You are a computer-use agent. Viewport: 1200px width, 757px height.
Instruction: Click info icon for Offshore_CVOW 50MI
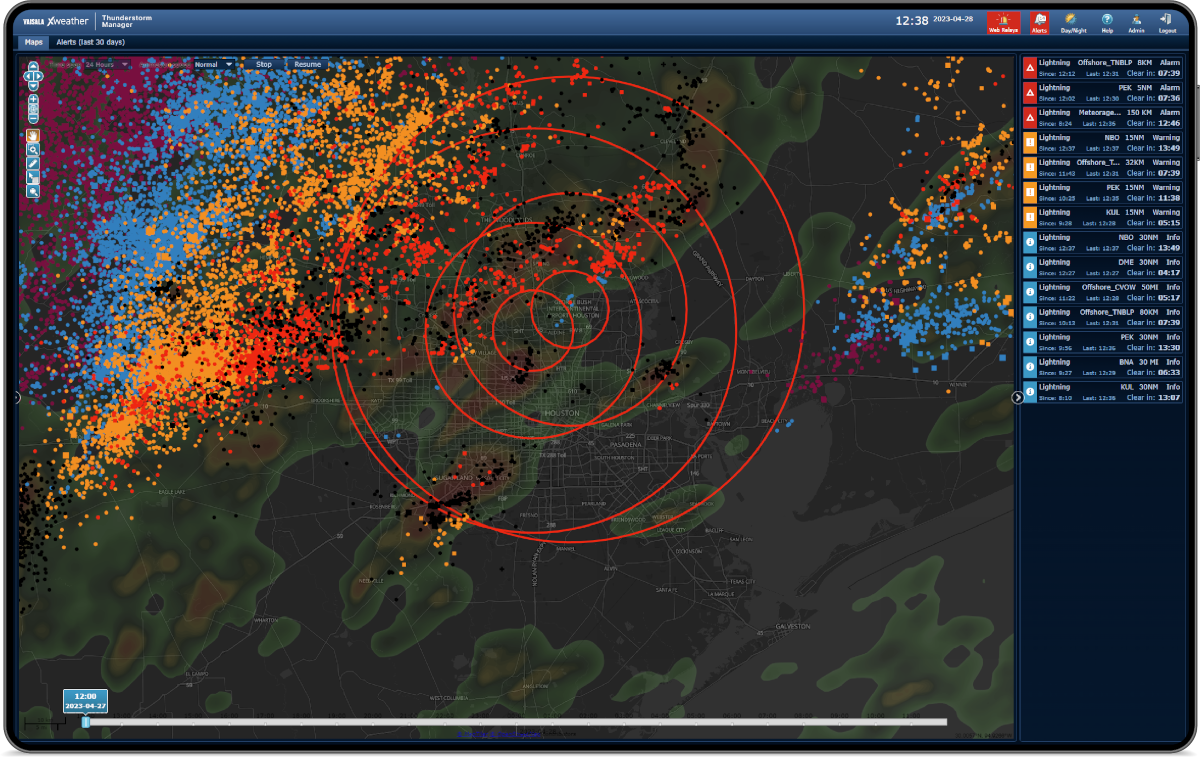[1029, 293]
